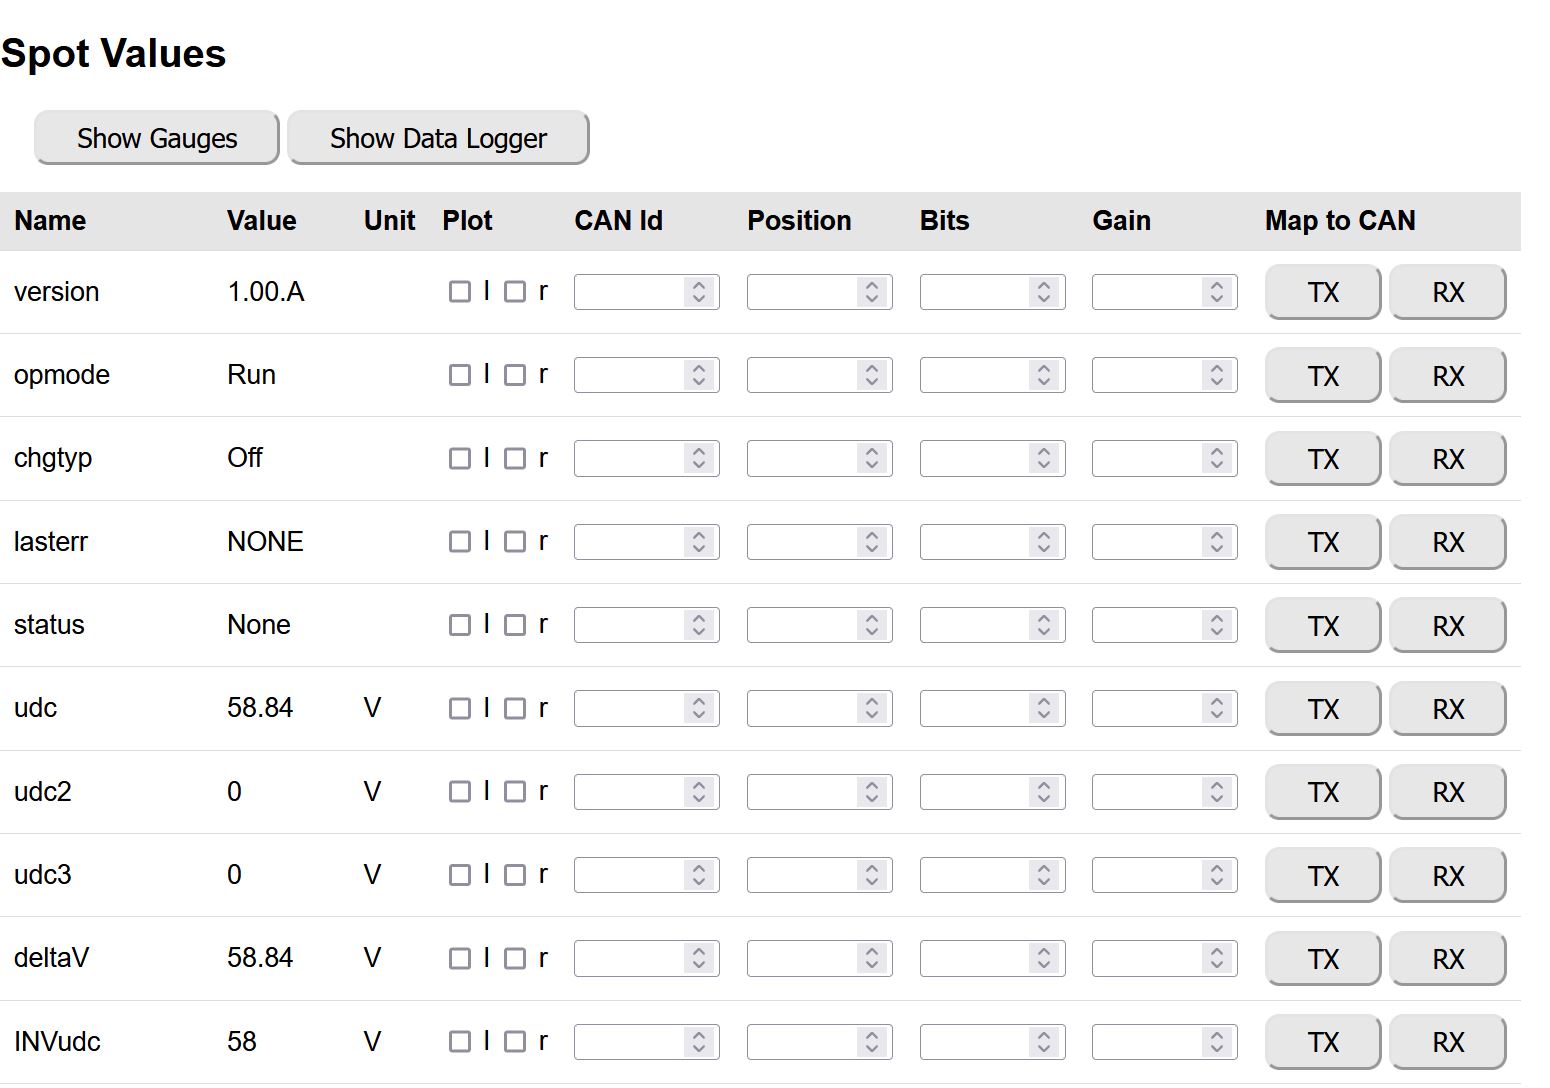
Task: Click the Show Gauges button
Action: [156, 138]
